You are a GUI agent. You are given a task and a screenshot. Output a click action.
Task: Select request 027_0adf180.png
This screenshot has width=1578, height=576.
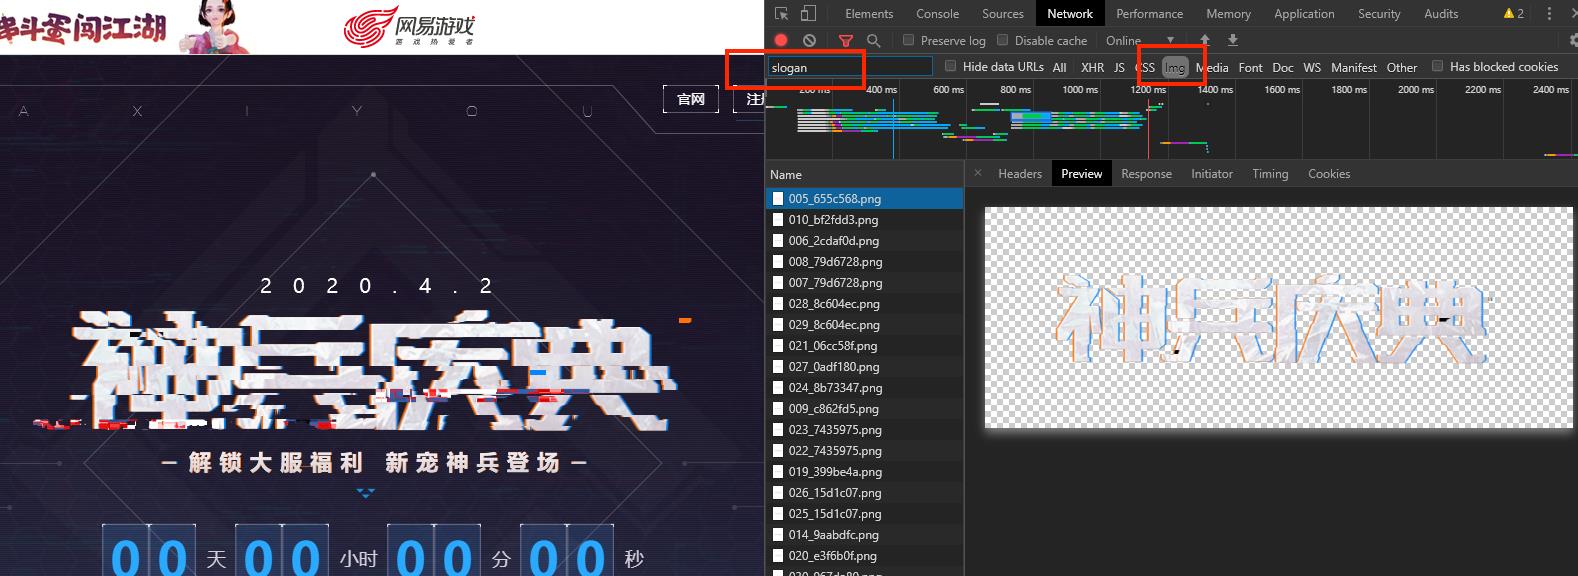(x=864, y=366)
